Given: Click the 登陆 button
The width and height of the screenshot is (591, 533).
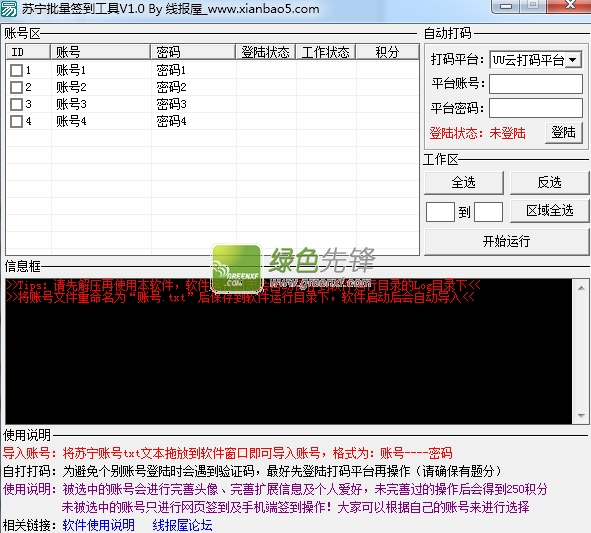Looking at the screenshot, I should [563, 133].
